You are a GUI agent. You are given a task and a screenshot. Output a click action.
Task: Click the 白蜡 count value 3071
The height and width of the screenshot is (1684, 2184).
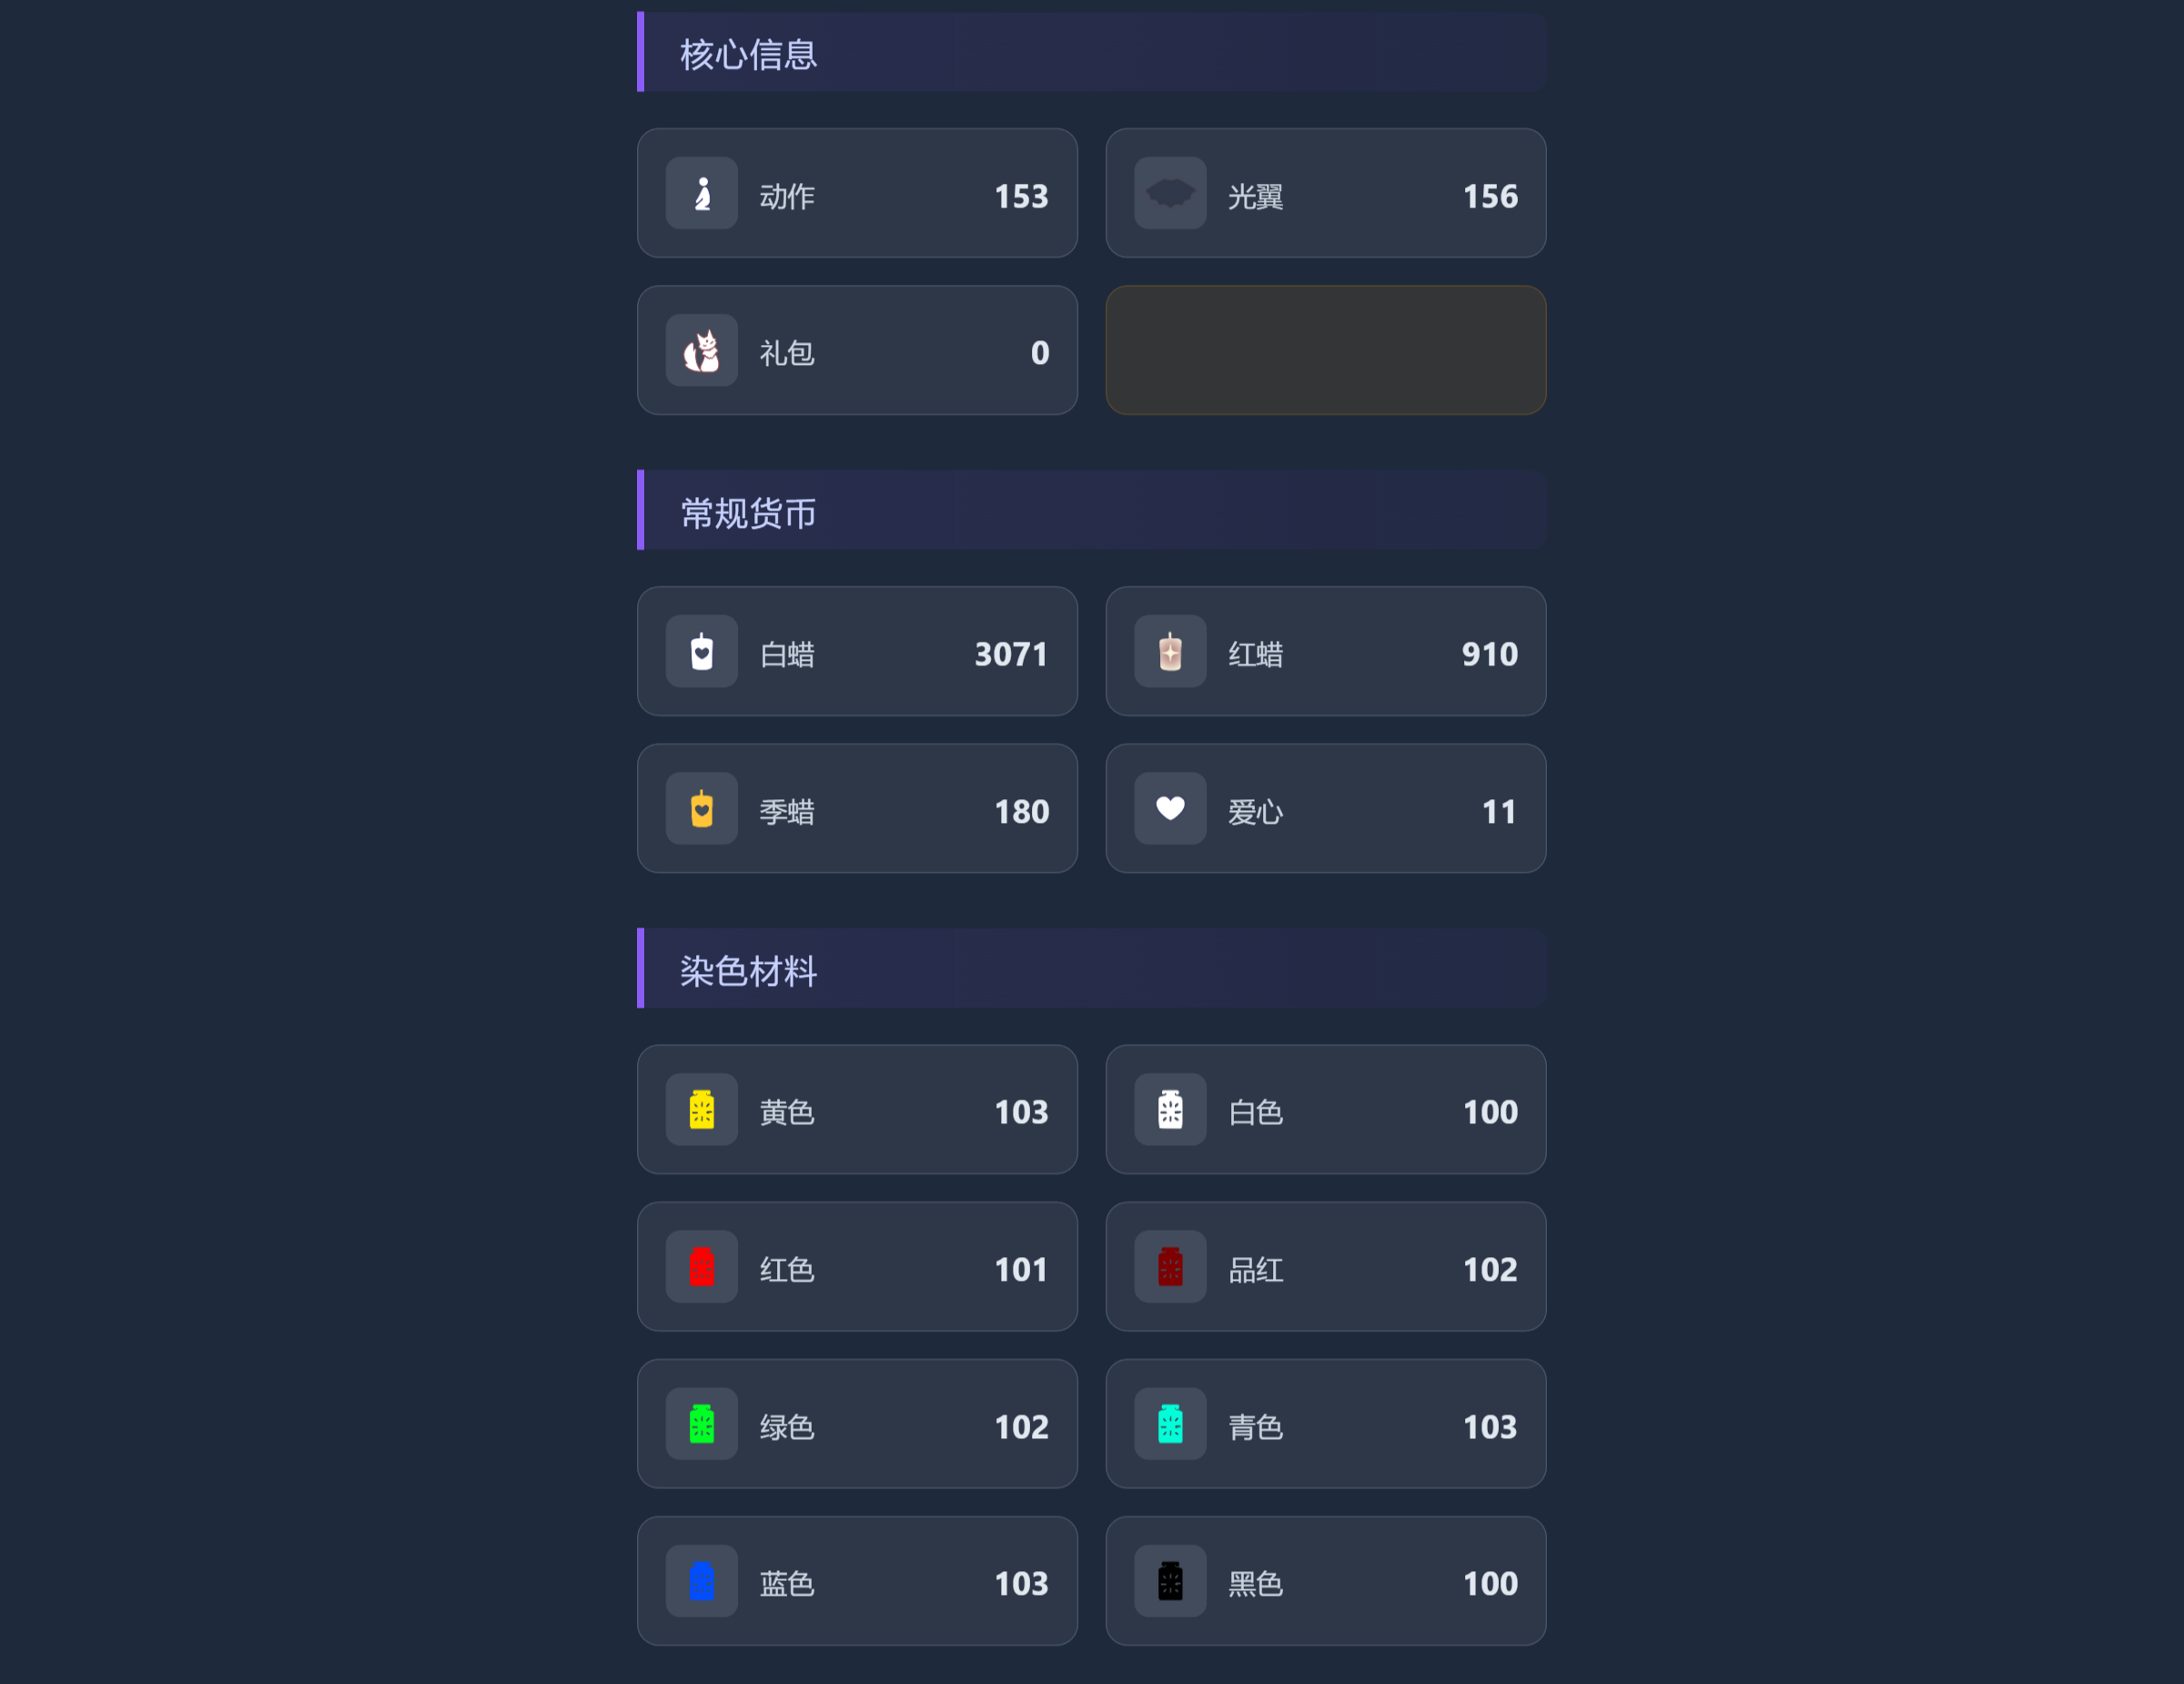click(x=1010, y=654)
